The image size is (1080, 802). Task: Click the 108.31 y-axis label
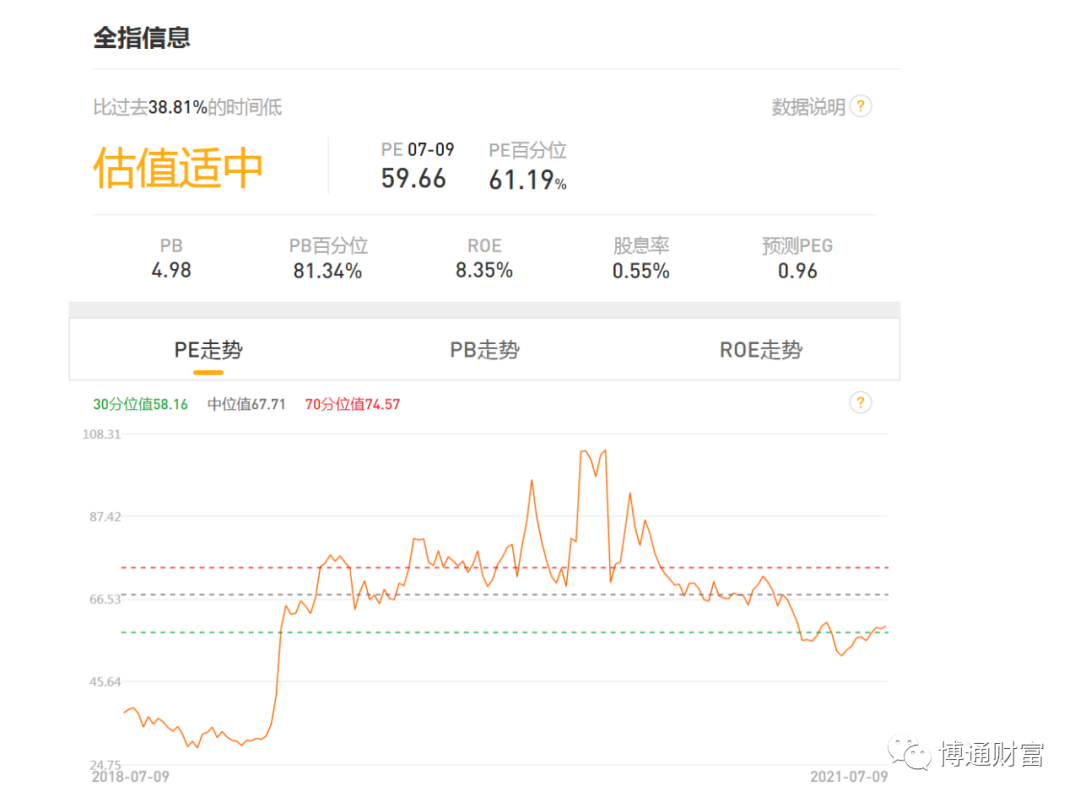tap(101, 434)
